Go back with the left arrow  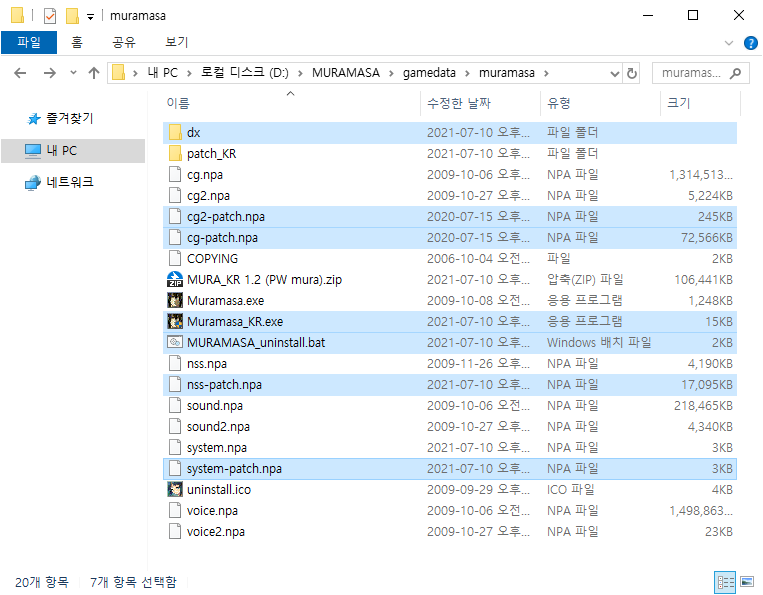coord(20,73)
